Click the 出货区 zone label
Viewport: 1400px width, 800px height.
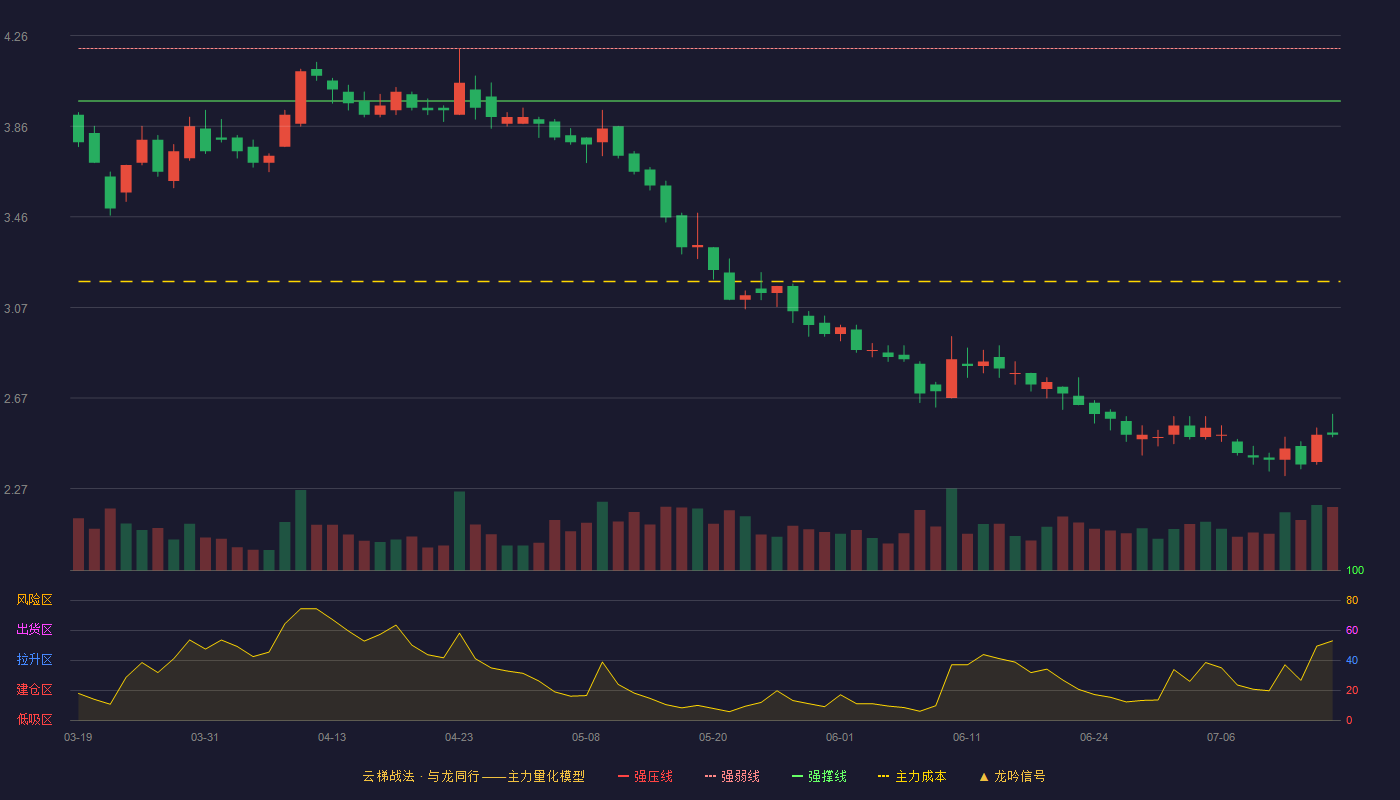[34, 630]
